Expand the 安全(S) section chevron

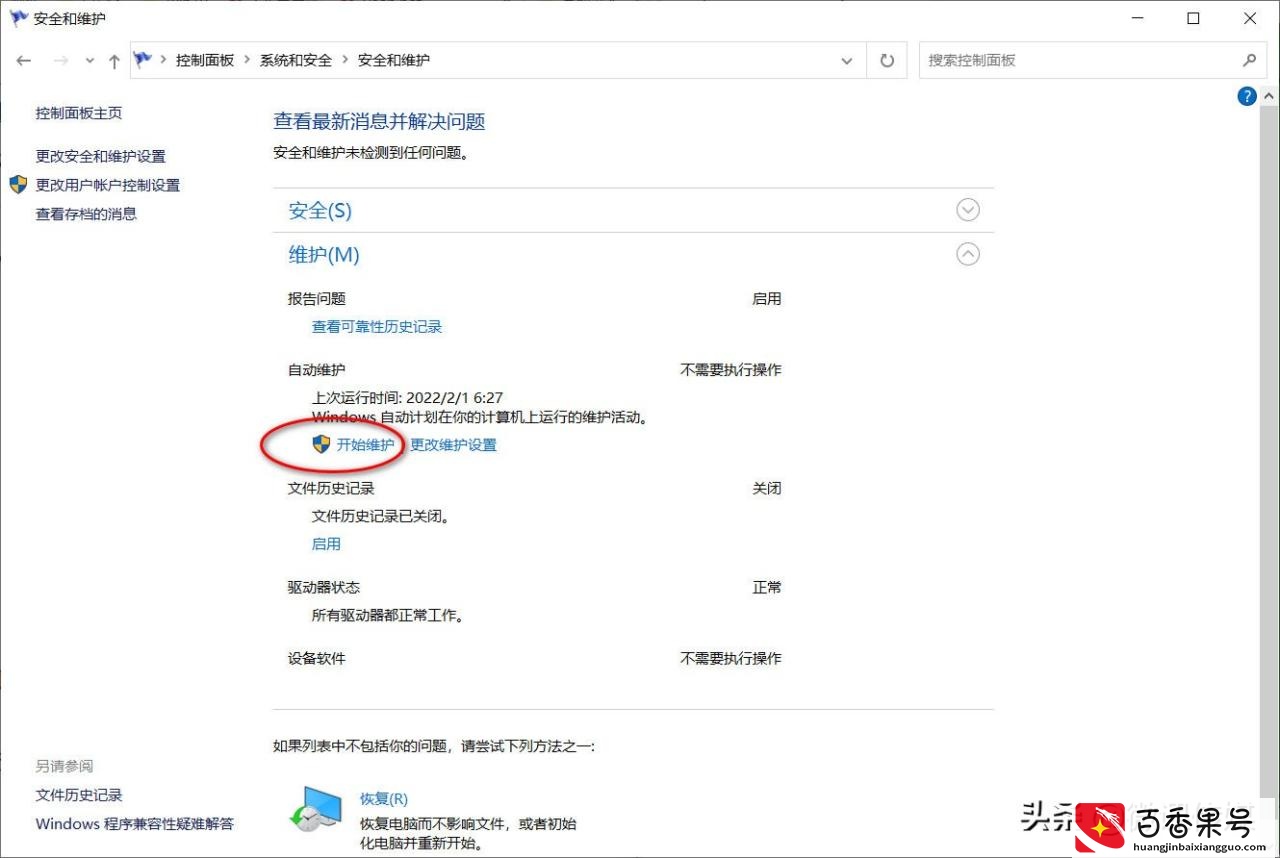(968, 210)
